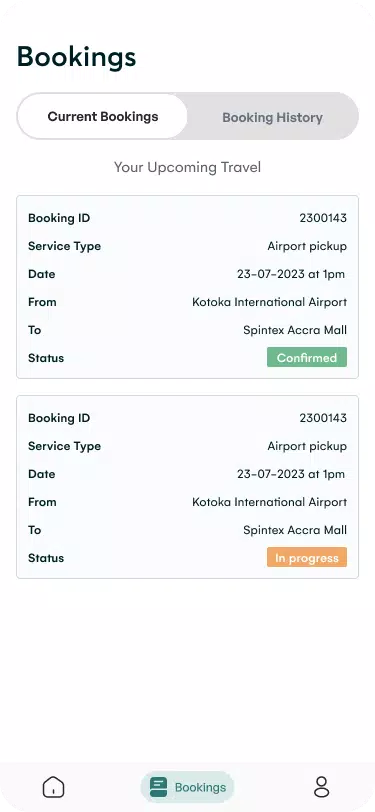Image resolution: width=375 pixels, height=812 pixels.
Task: Tap the Your Upcoming Travel subtitle
Action: point(188,167)
